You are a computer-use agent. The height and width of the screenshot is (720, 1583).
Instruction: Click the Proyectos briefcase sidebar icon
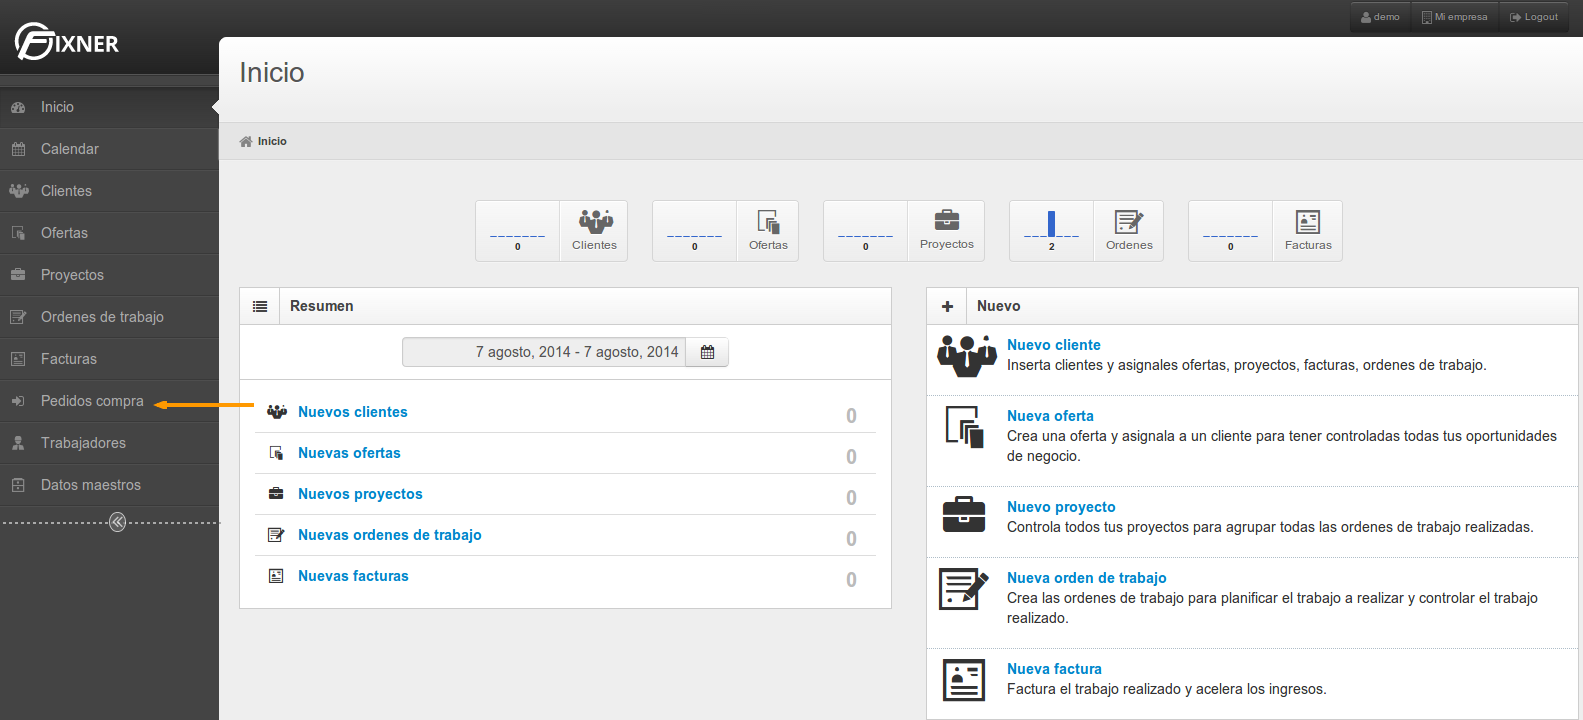click(18, 275)
